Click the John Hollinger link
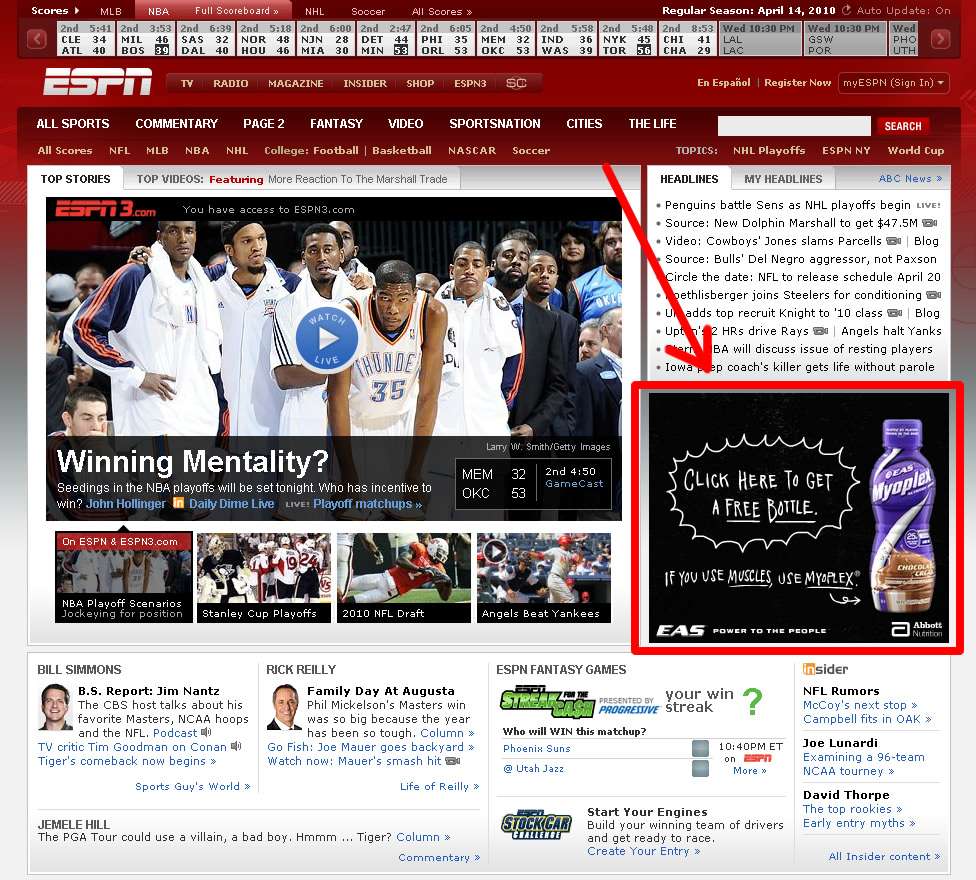 tap(126, 503)
